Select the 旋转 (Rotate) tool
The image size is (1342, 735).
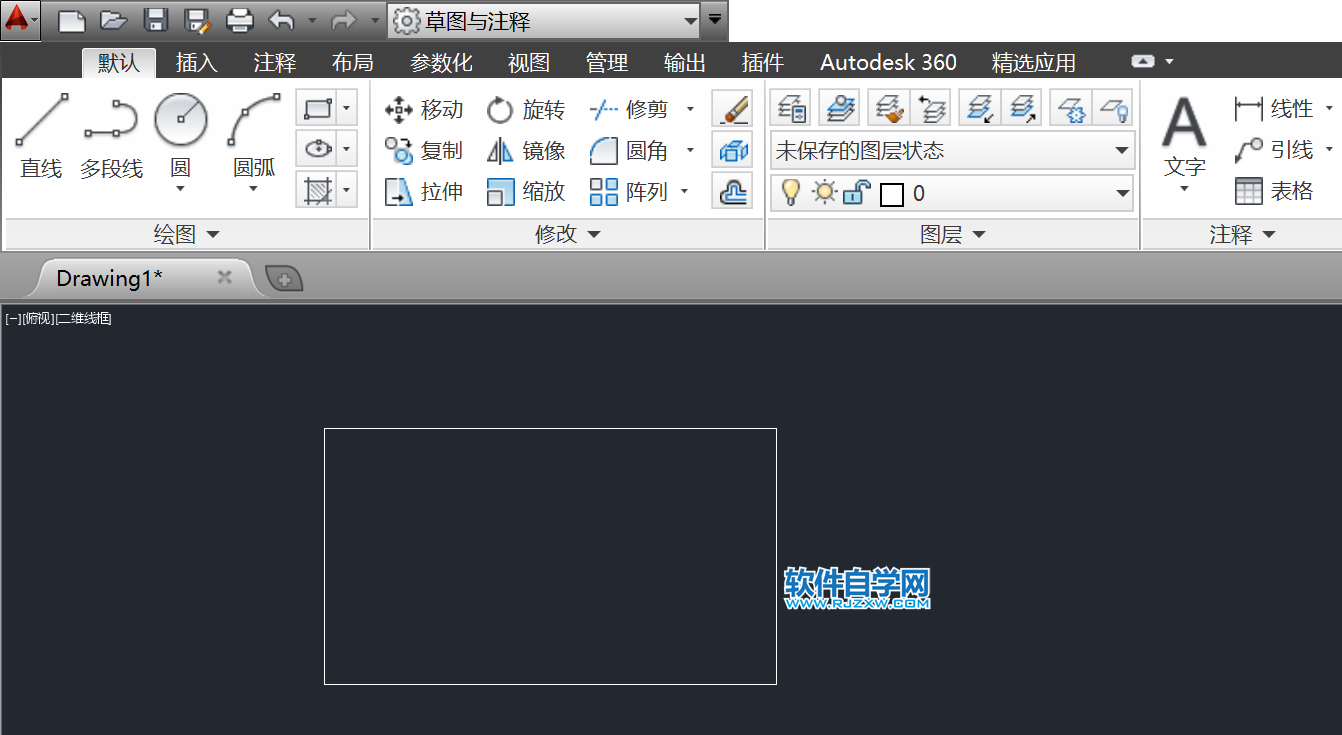tap(526, 109)
